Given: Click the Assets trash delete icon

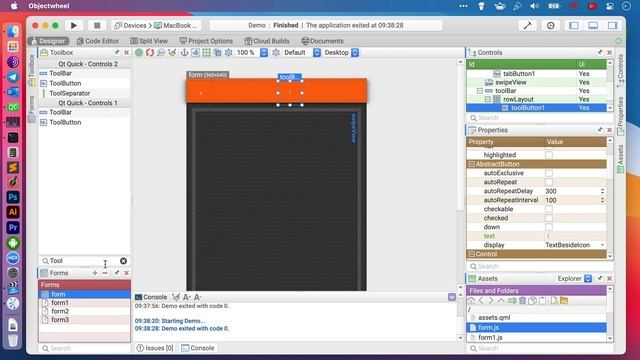Looking at the screenshot, I should coord(522,301).
